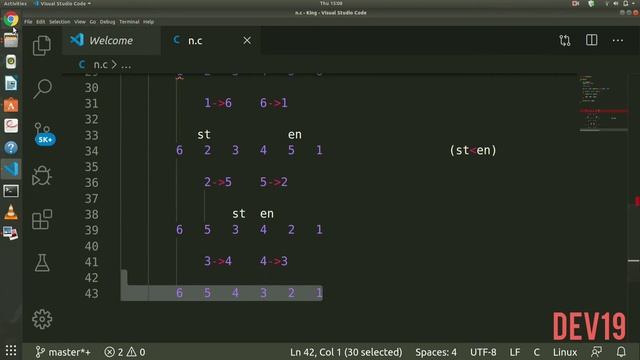This screenshot has width=640, height=360.
Task: Open Problems panel showing 2 errors 0 warnings
Action: point(125,352)
